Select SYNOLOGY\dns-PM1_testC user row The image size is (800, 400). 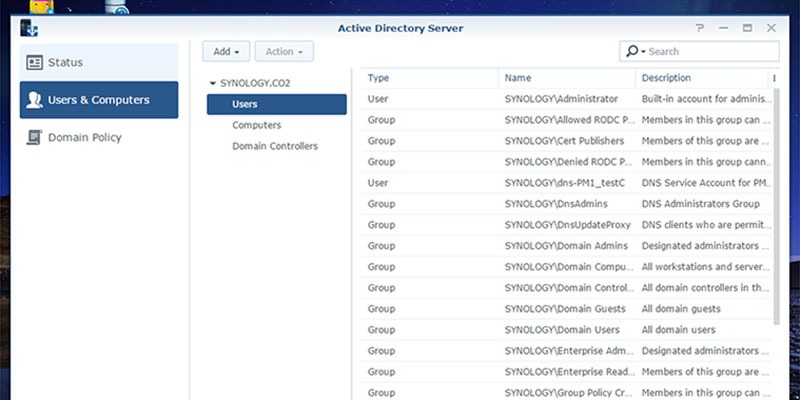tap(567, 183)
